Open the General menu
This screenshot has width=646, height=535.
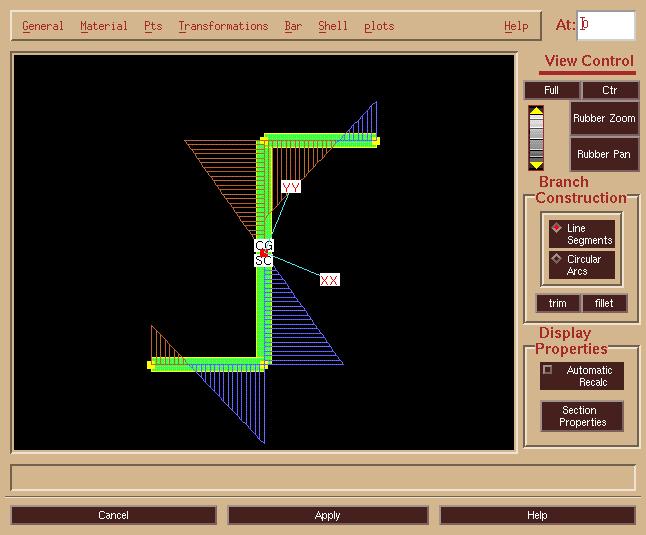(42, 26)
